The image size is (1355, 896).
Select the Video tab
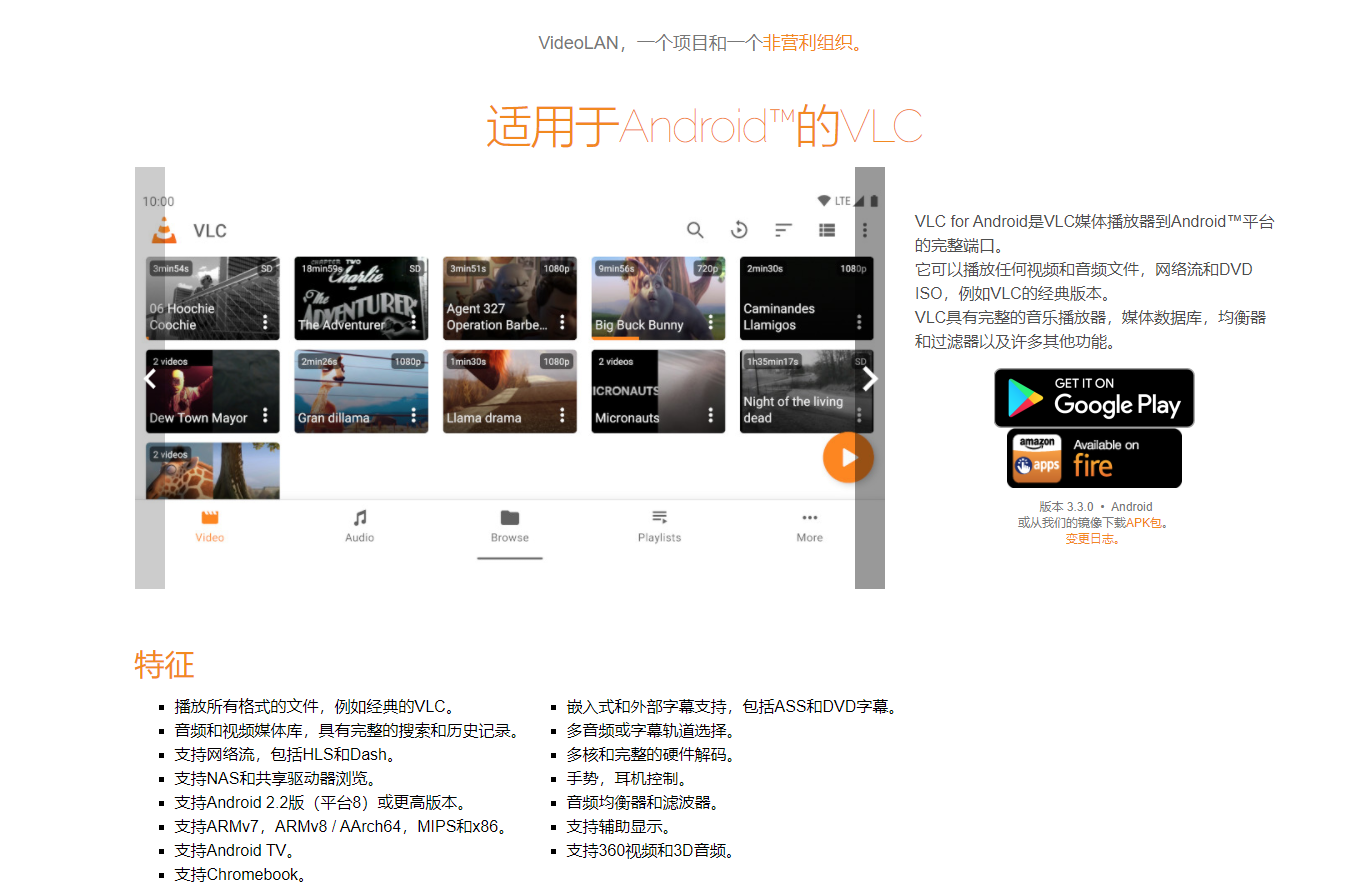coord(210,526)
